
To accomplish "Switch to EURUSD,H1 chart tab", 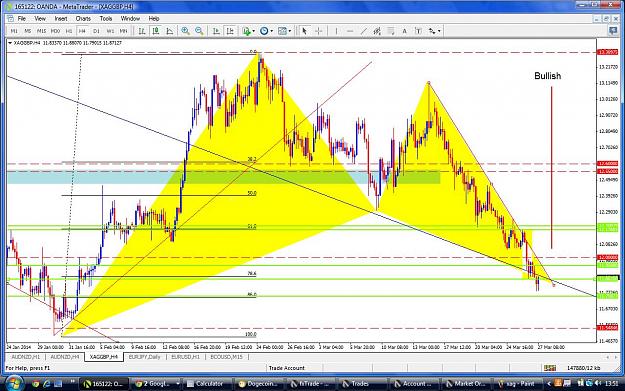I will click(x=185, y=357).
